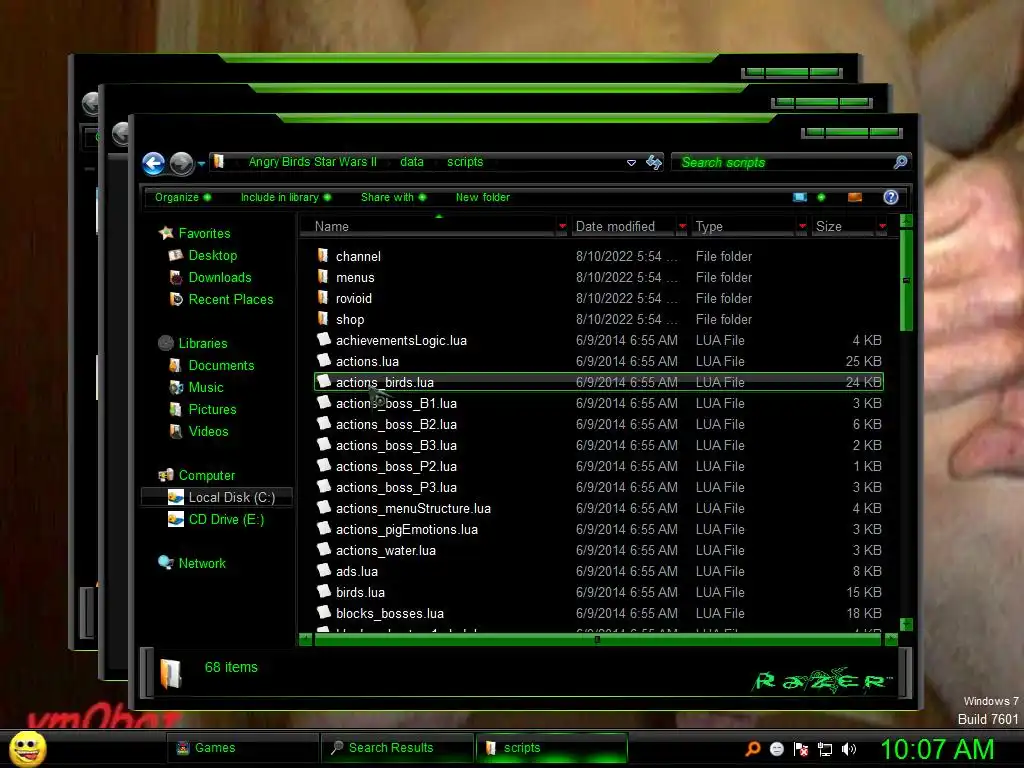Screen dimensions: 1024x768
Task: Select actions_boss_B1.lua file name
Action: pyautogui.click(x=396, y=404)
